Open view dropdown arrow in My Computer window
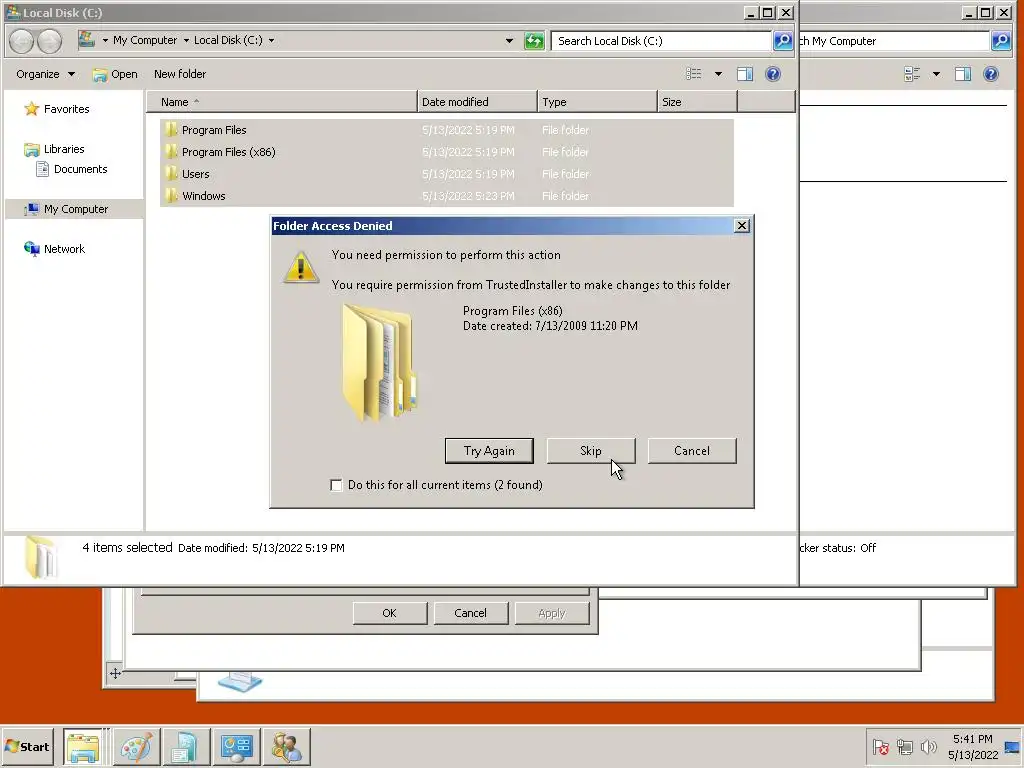 coord(936,74)
